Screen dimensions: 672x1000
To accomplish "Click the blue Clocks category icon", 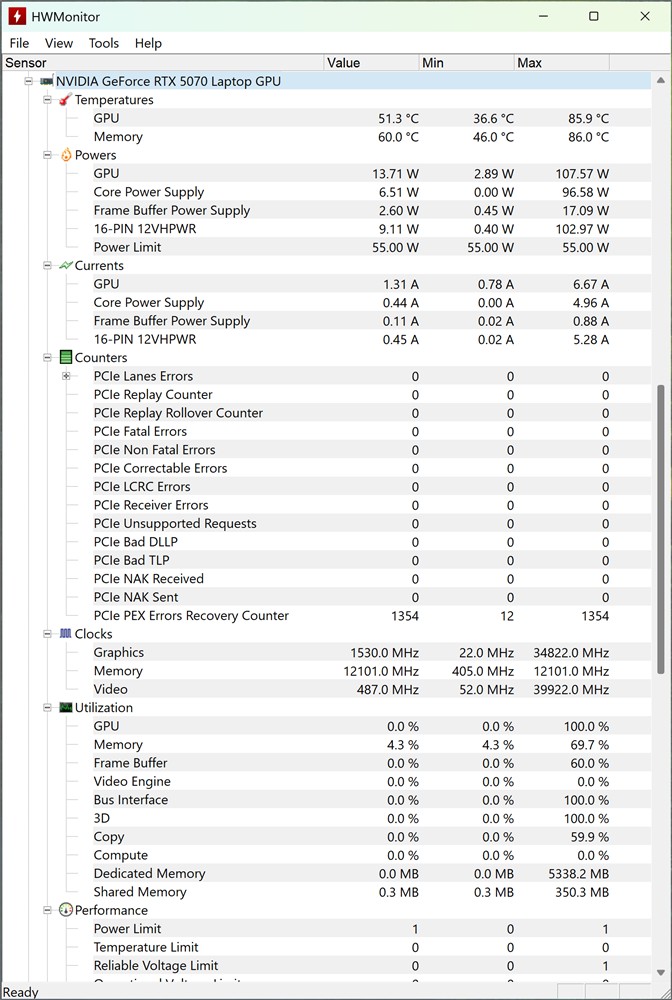I will [65, 634].
